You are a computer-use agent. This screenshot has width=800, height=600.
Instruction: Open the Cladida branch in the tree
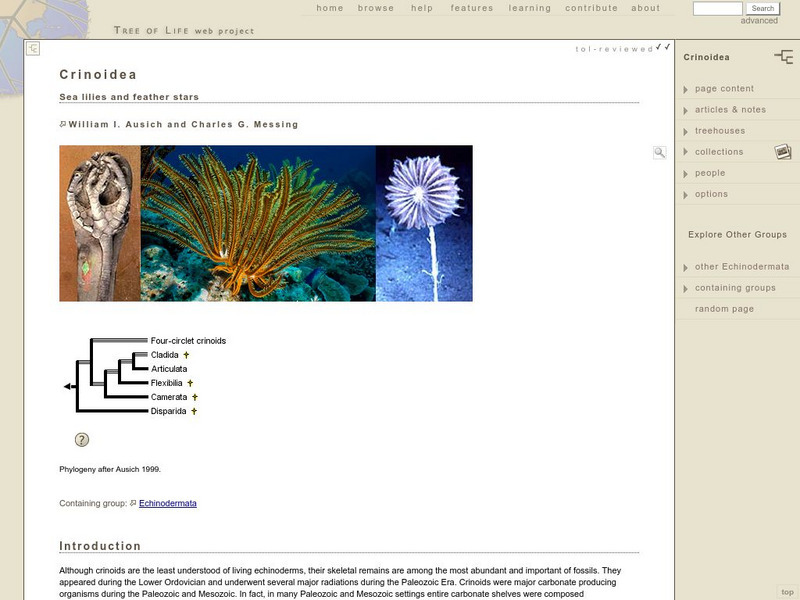164,355
